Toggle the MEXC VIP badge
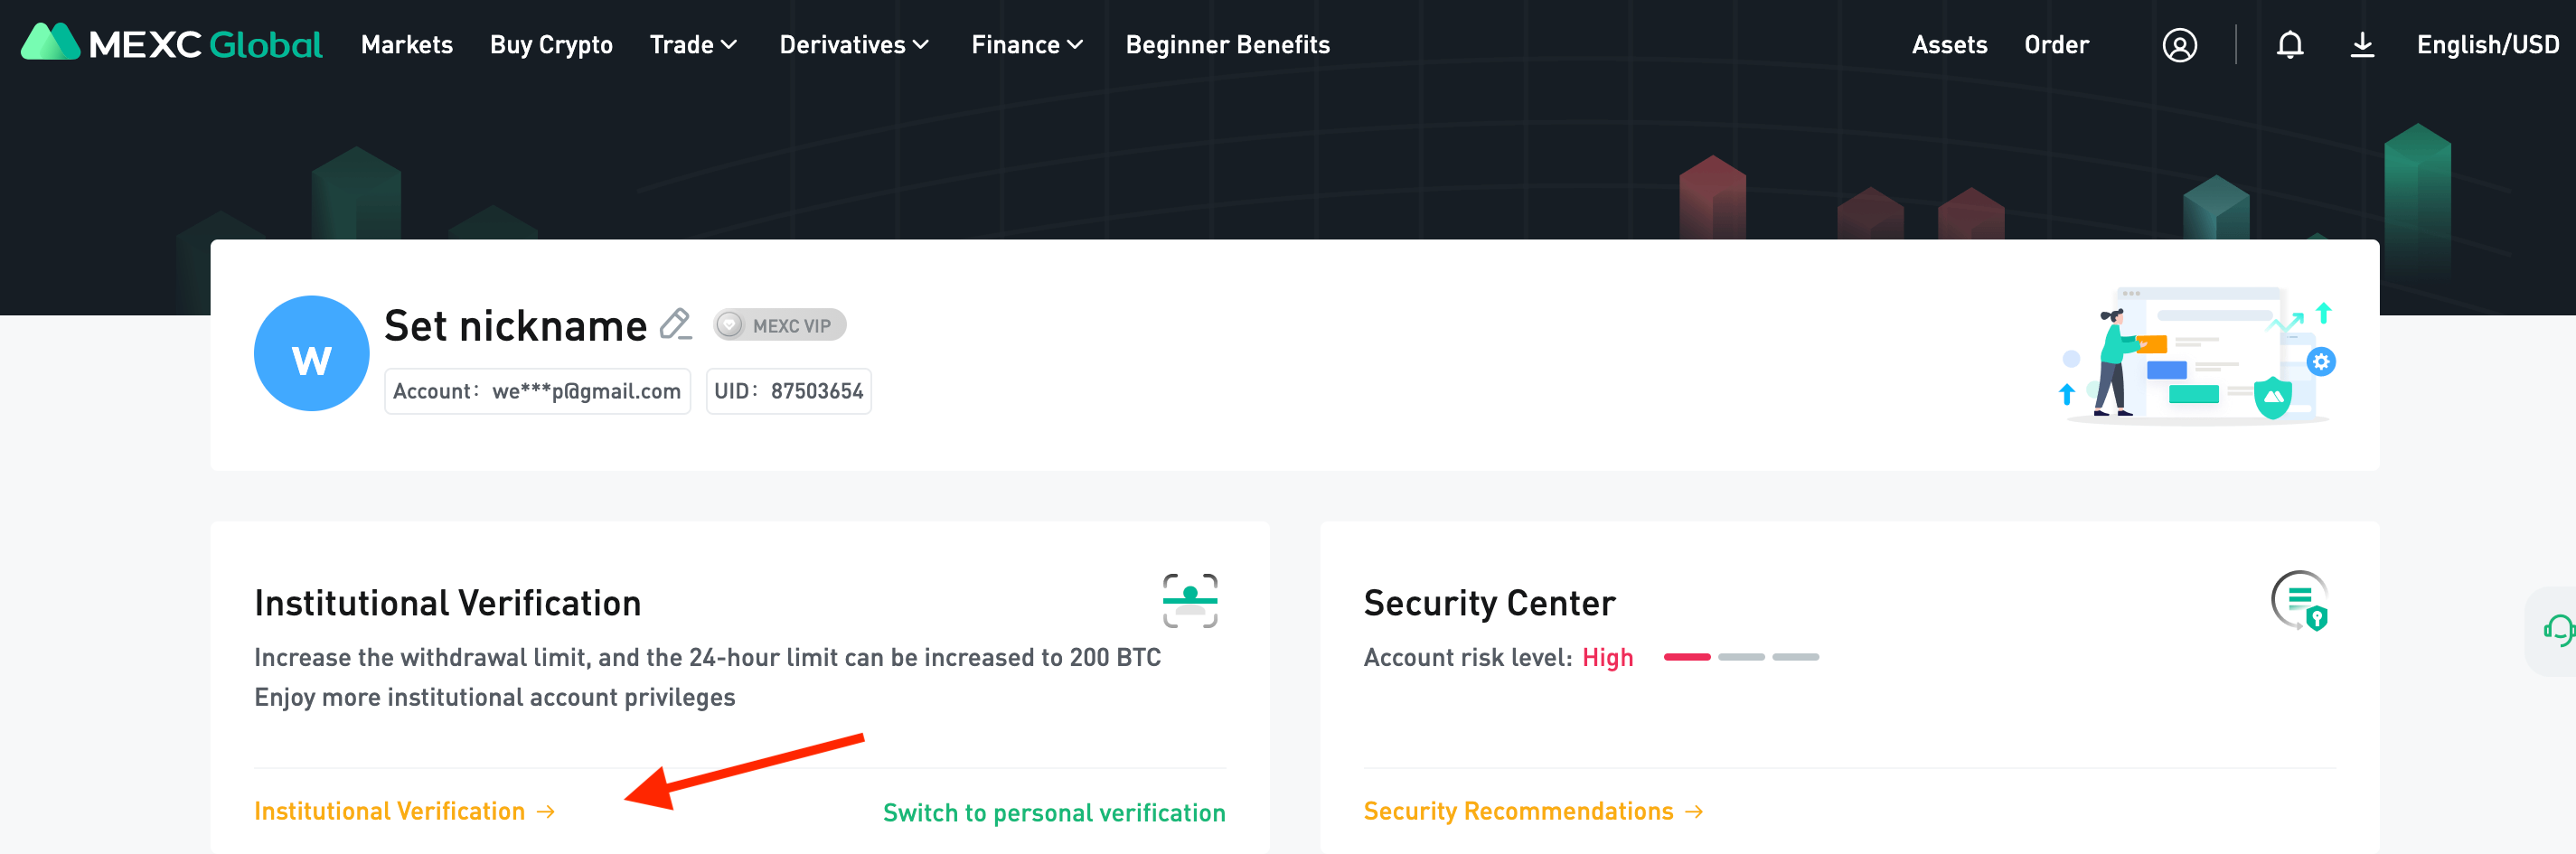This screenshot has height=854, width=2576. point(779,325)
